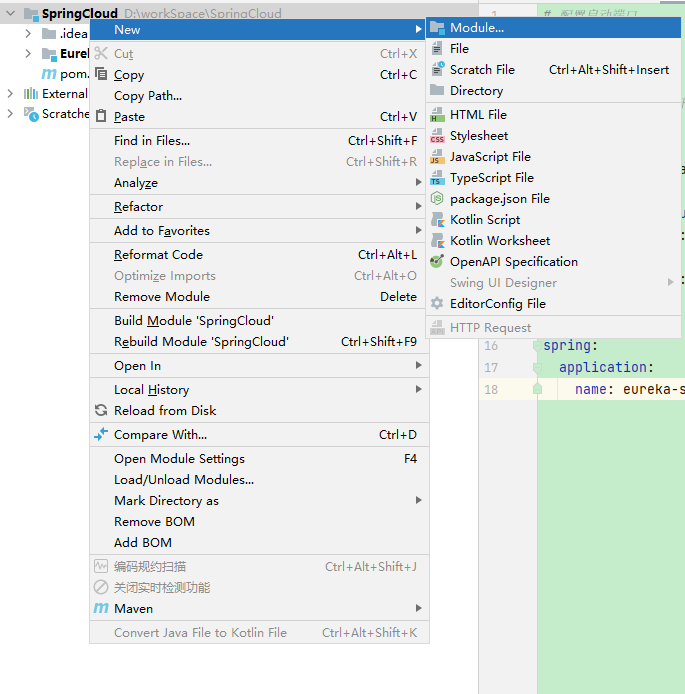The height and width of the screenshot is (694, 685).
Task: Expand the External Libraries node
Action: pos(10,93)
